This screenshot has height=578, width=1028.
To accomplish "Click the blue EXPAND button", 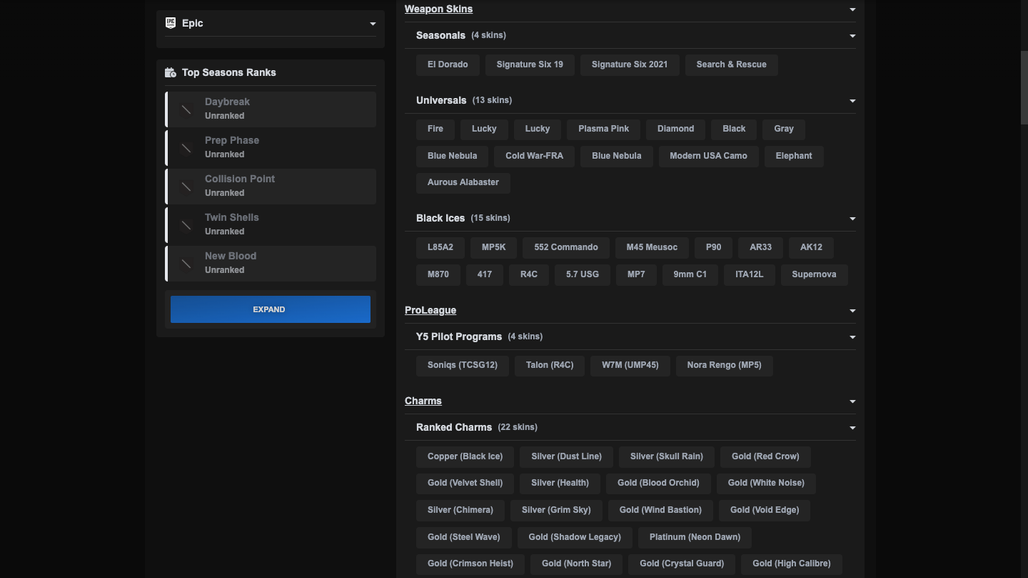I will [270, 309].
